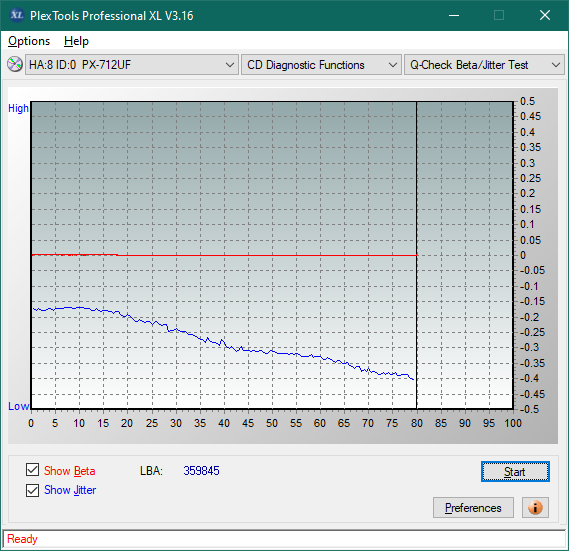The image size is (569, 551).
Task: Click the Show Jitter label text
Action: coord(70,490)
